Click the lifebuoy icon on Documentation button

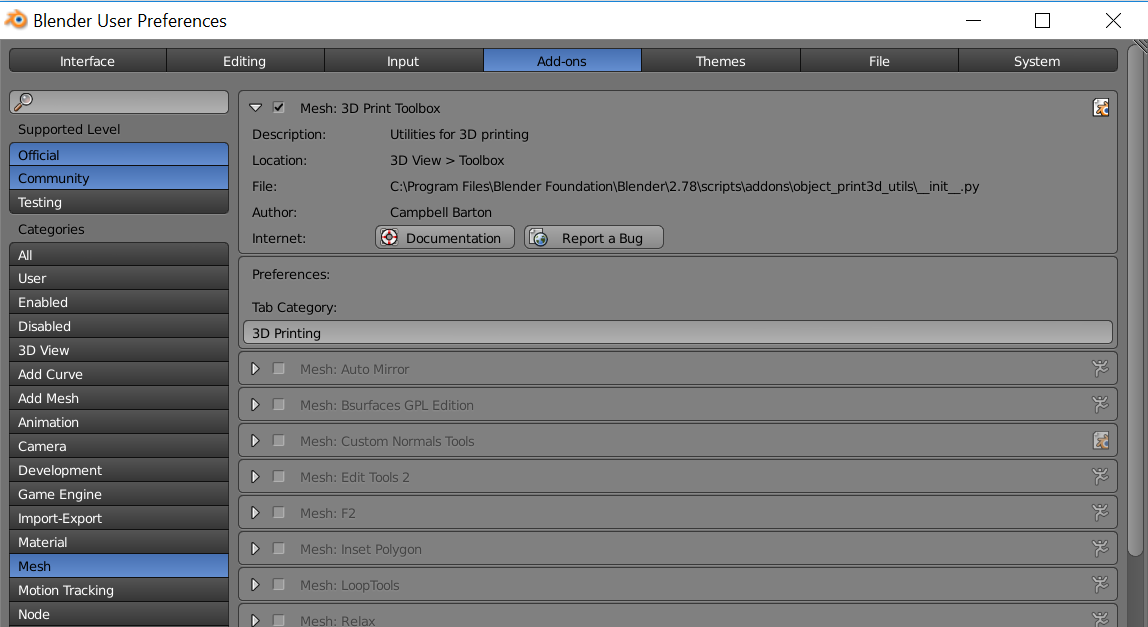click(390, 237)
